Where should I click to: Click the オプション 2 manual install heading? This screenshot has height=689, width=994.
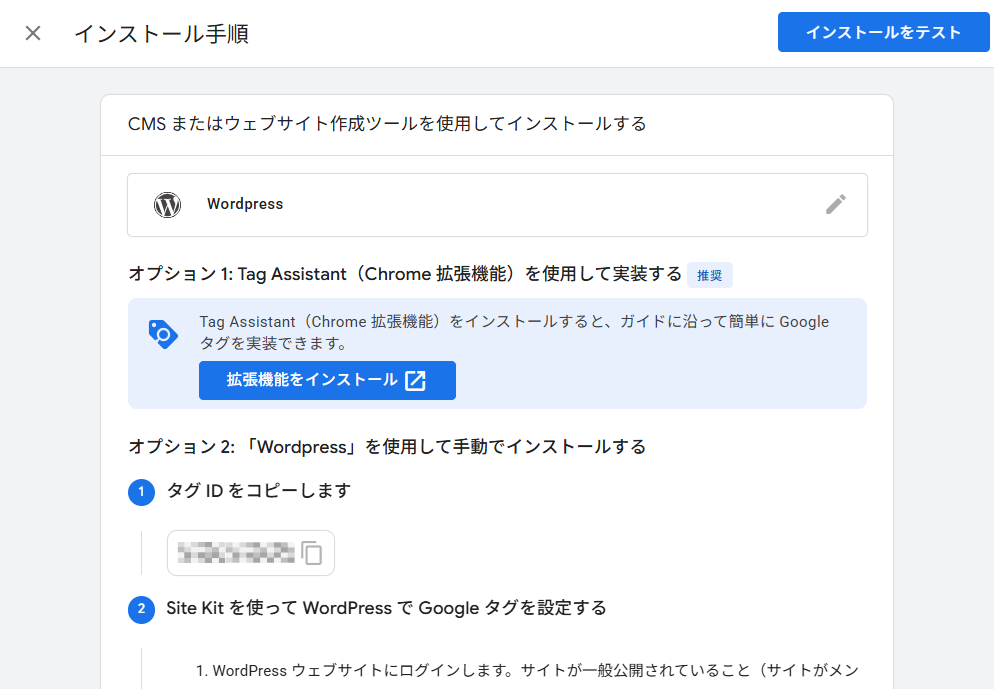386,446
